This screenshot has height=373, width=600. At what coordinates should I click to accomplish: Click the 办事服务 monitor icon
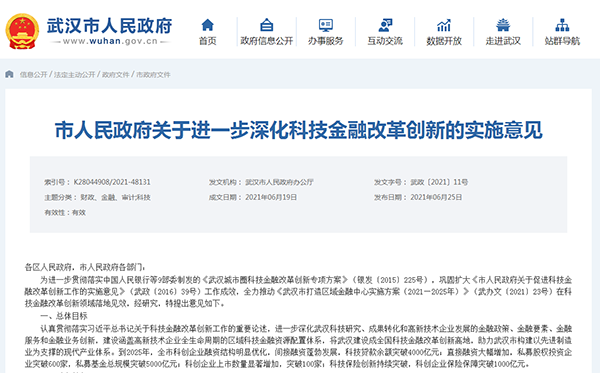click(x=326, y=25)
